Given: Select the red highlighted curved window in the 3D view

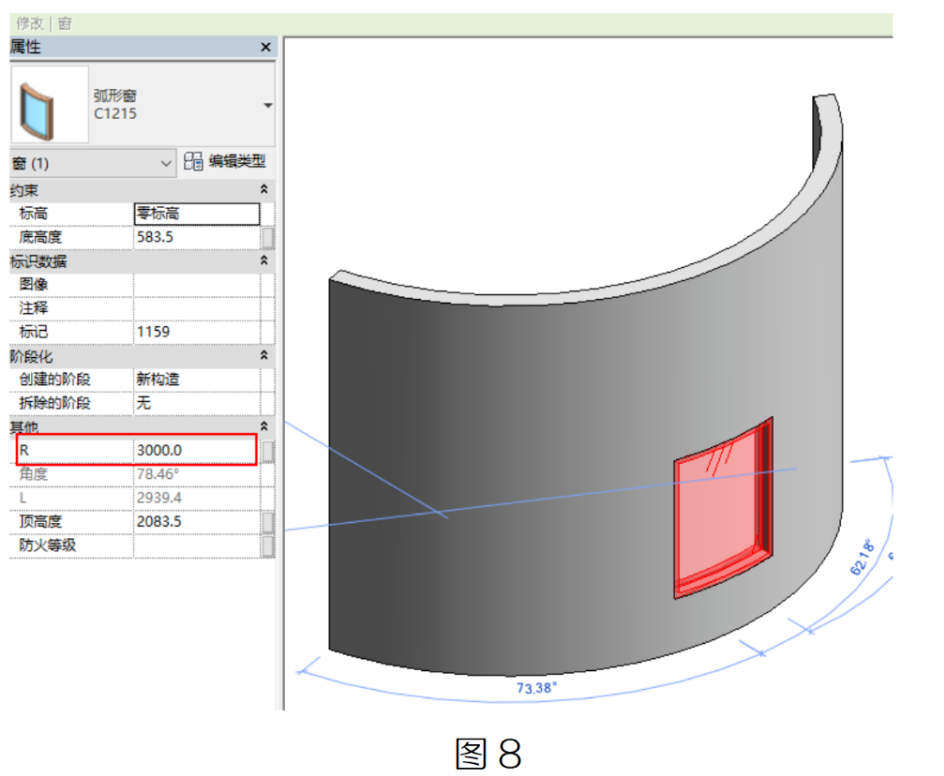Looking at the screenshot, I should (722, 508).
